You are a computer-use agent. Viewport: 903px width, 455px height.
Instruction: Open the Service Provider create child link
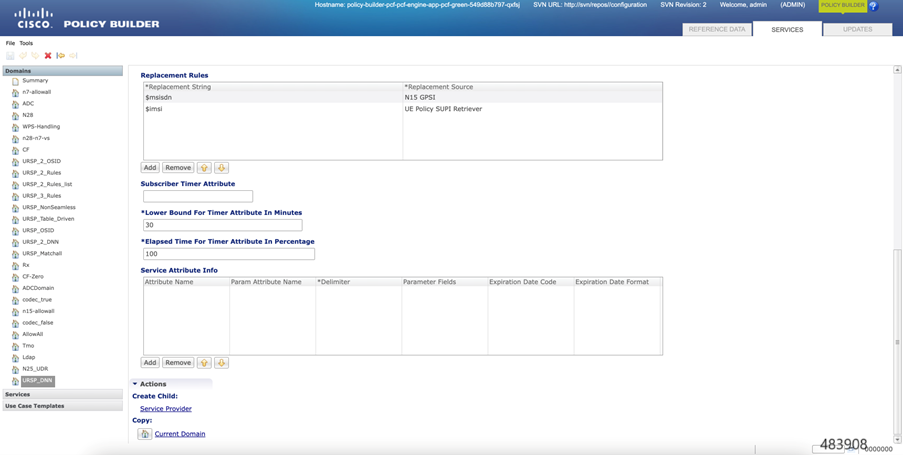pyautogui.click(x=166, y=408)
